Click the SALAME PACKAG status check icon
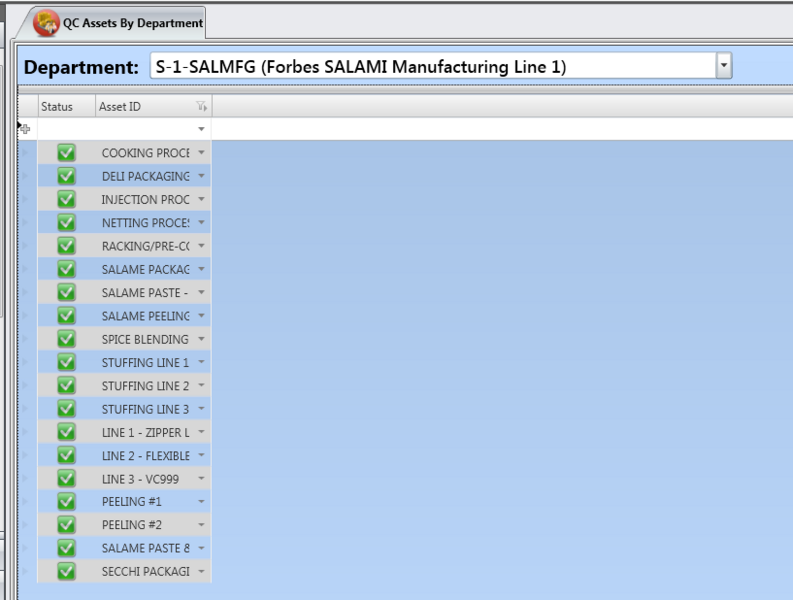The width and height of the screenshot is (793, 600). pos(66,269)
